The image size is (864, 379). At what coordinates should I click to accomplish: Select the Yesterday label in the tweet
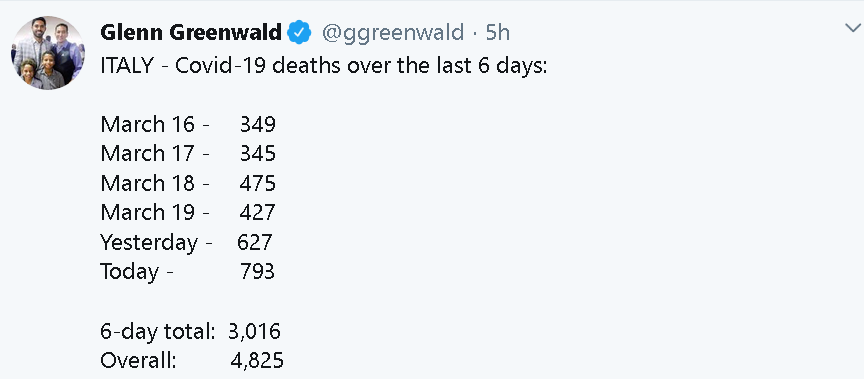(149, 243)
